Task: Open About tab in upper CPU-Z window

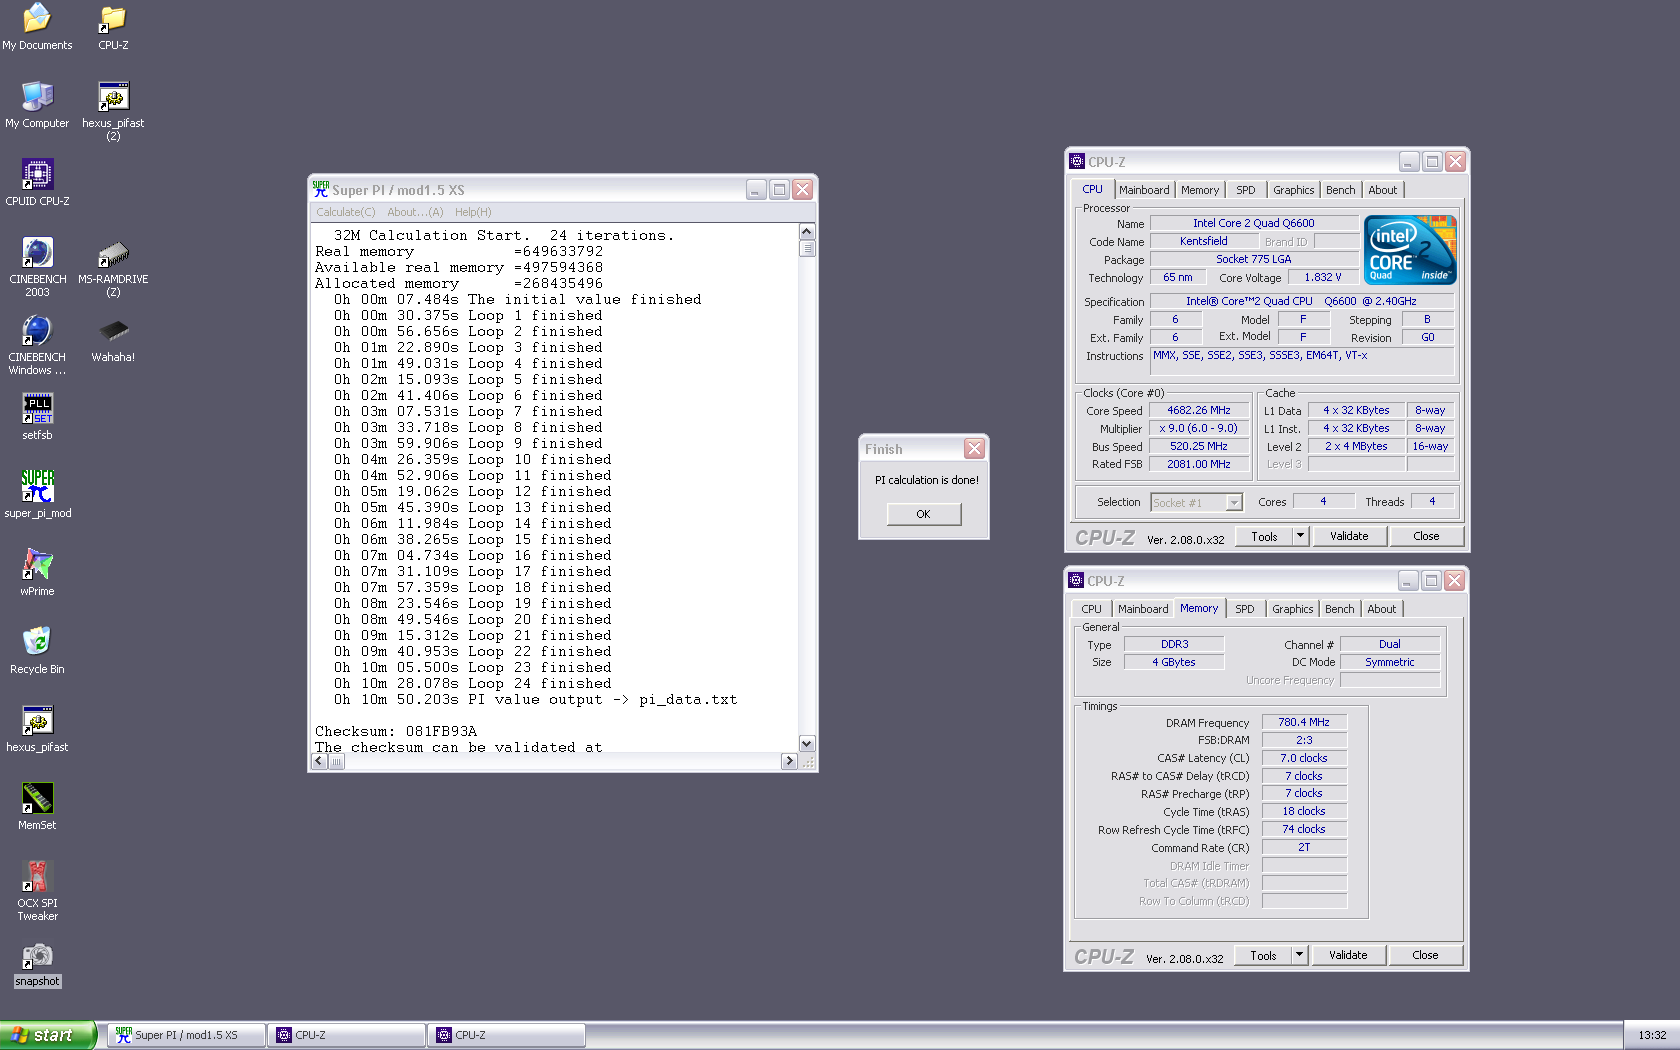Action: [x=1383, y=190]
